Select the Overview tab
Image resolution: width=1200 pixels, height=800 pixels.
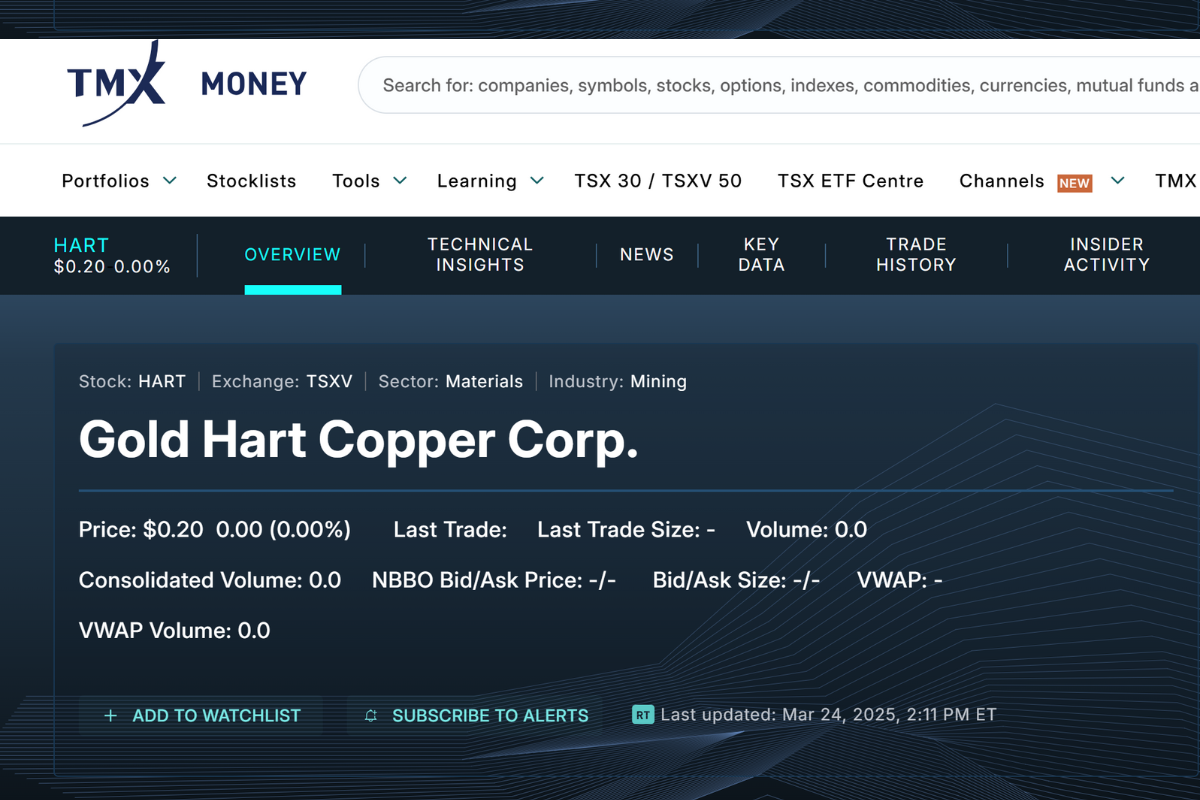[293, 255]
